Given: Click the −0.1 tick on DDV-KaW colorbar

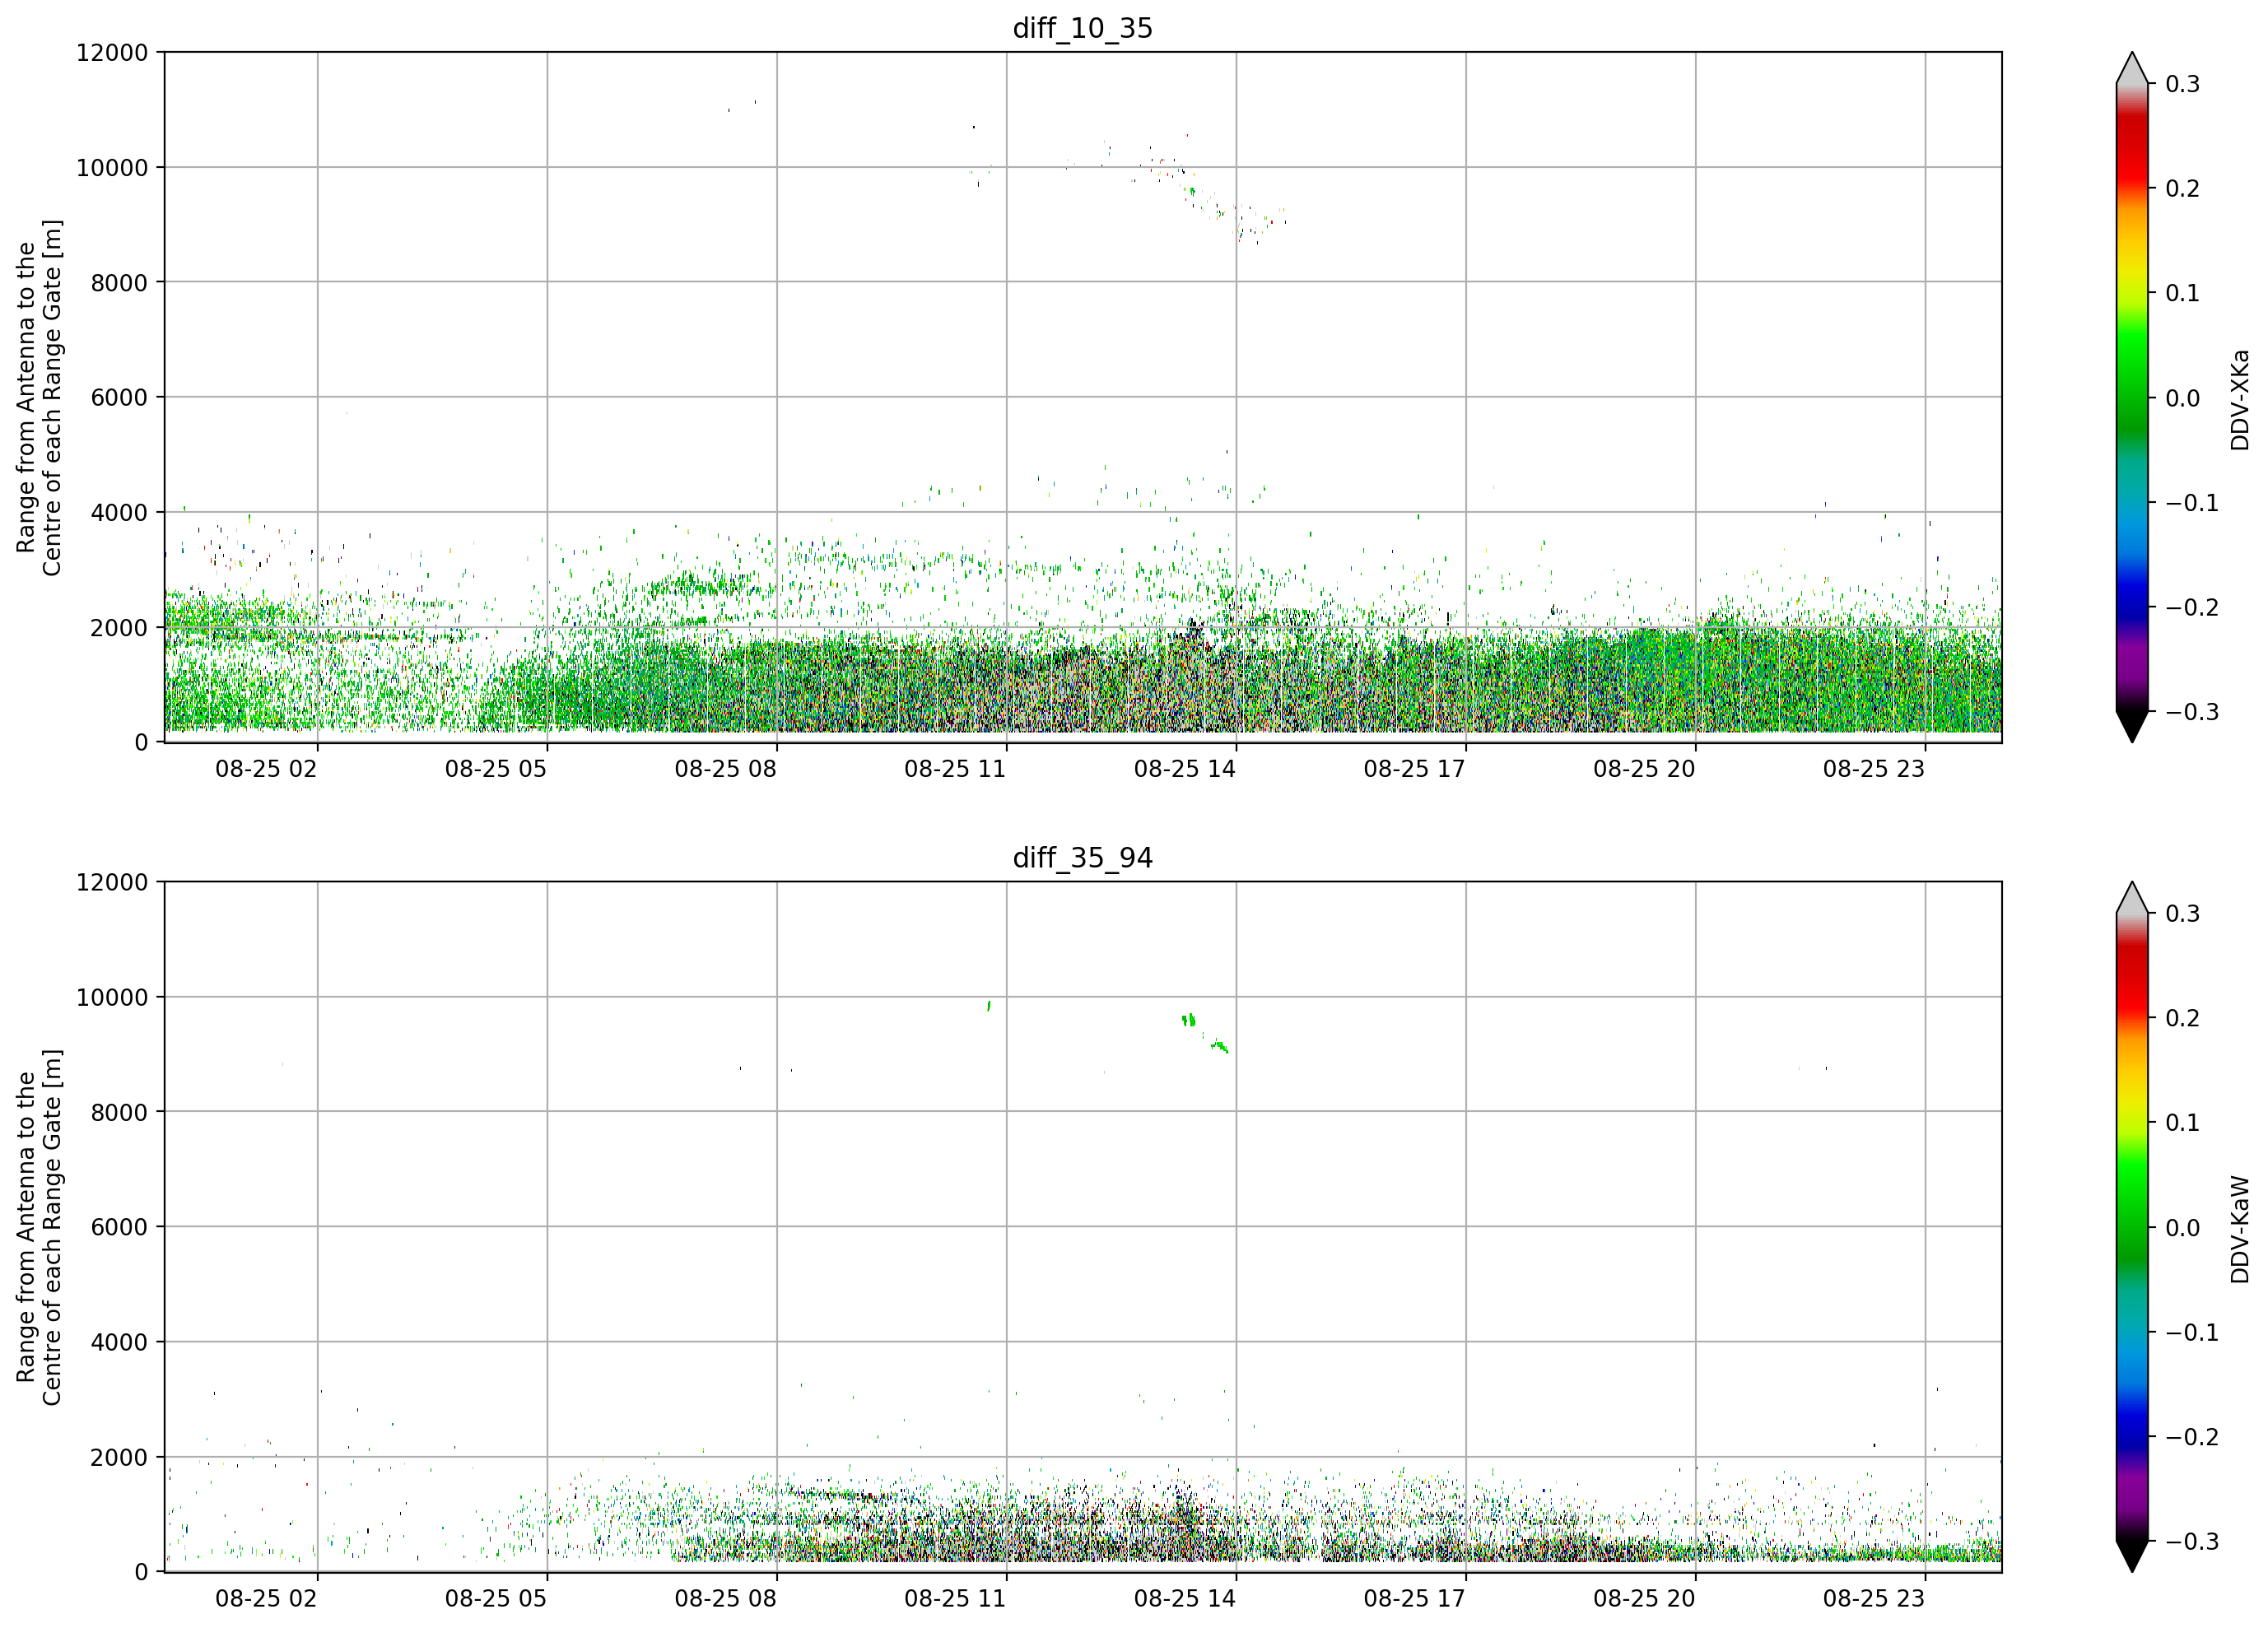Looking at the screenshot, I should click(2192, 1333).
